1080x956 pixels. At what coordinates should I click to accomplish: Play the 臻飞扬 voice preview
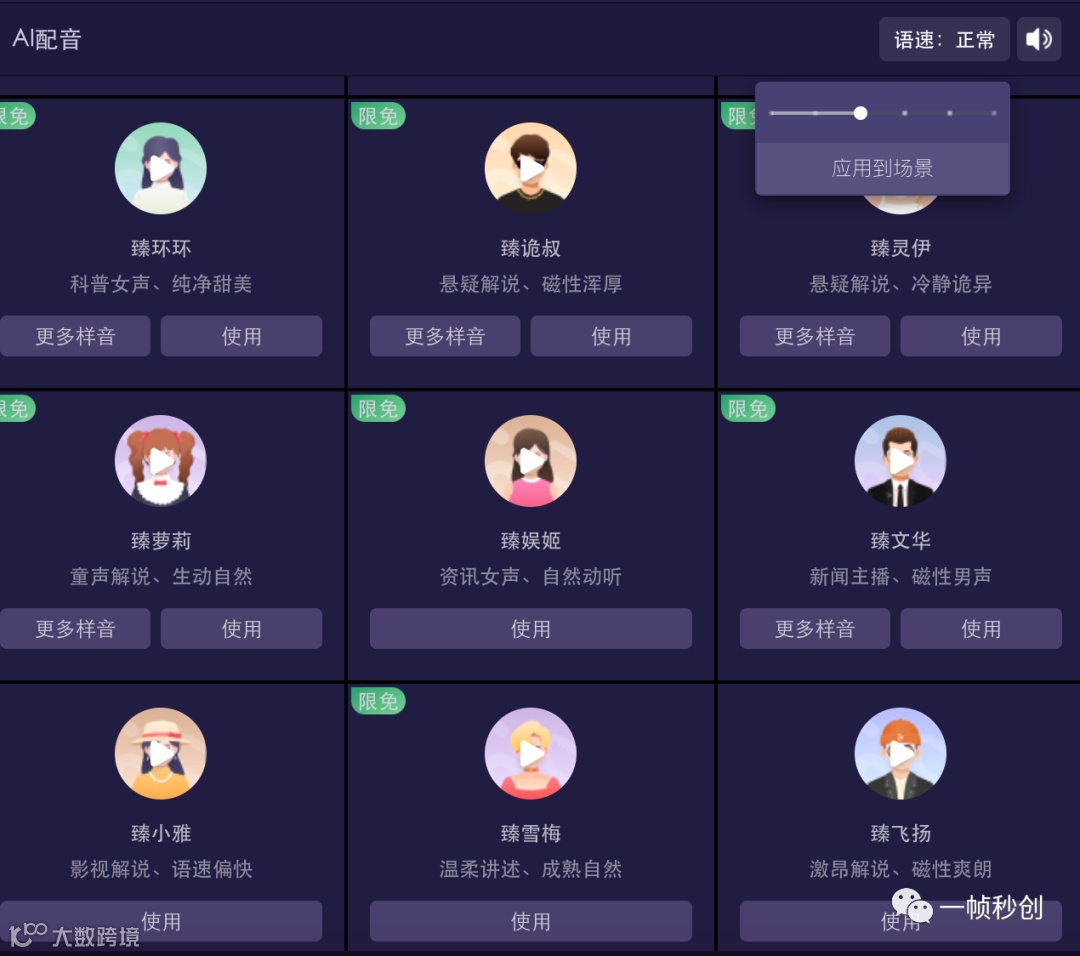(x=900, y=754)
